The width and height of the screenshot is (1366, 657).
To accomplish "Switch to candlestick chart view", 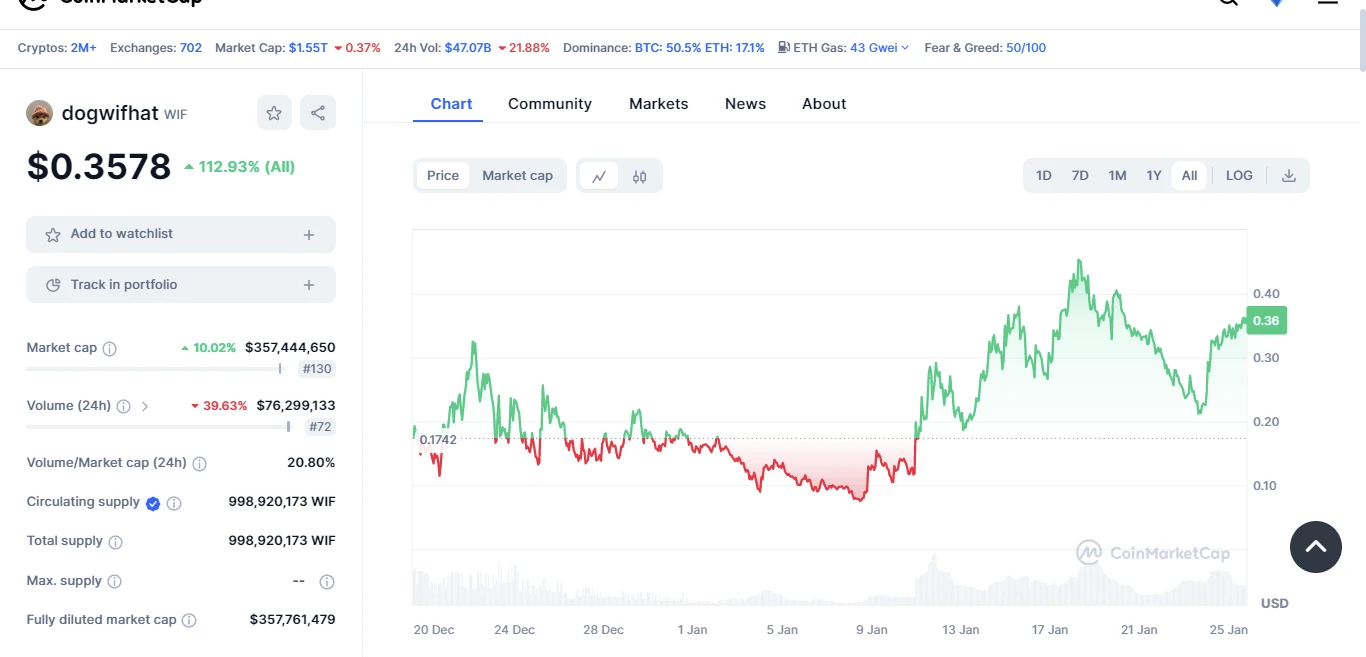I will (x=640, y=176).
